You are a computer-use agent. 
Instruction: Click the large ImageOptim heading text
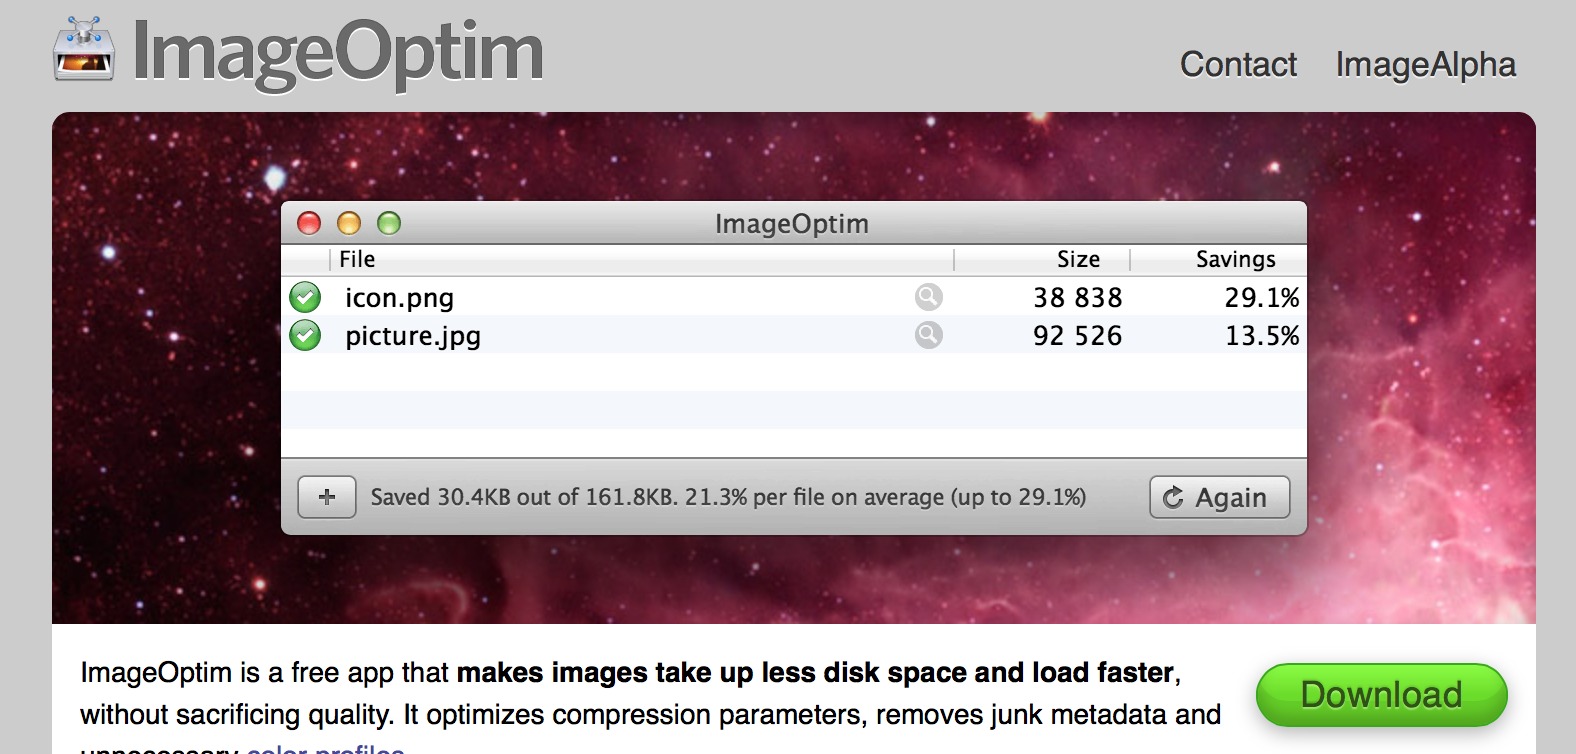click(x=338, y=53)
